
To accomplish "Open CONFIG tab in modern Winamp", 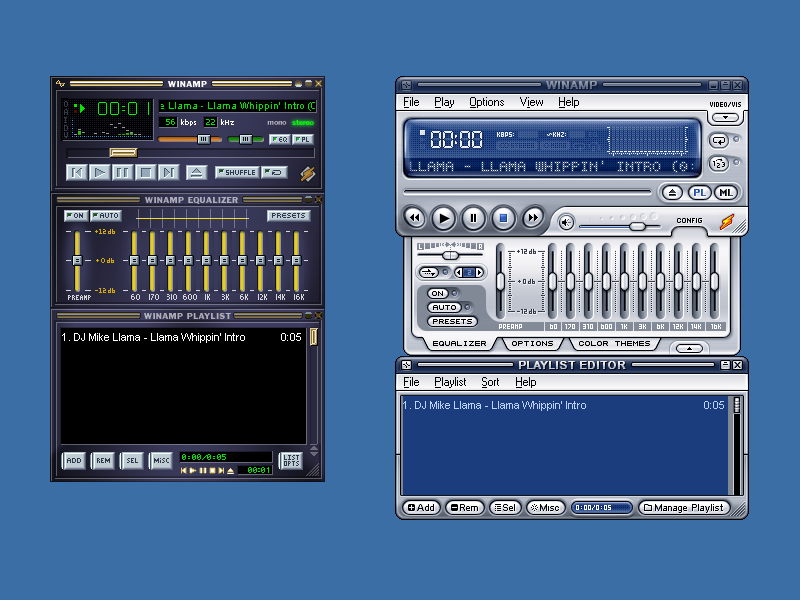I will pos(689,220).
